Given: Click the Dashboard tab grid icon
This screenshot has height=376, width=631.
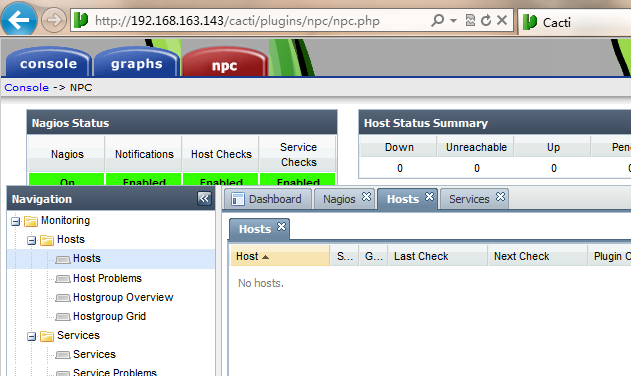Looking at the screenshot, I should pyautogui.click(x=238, y=199).
